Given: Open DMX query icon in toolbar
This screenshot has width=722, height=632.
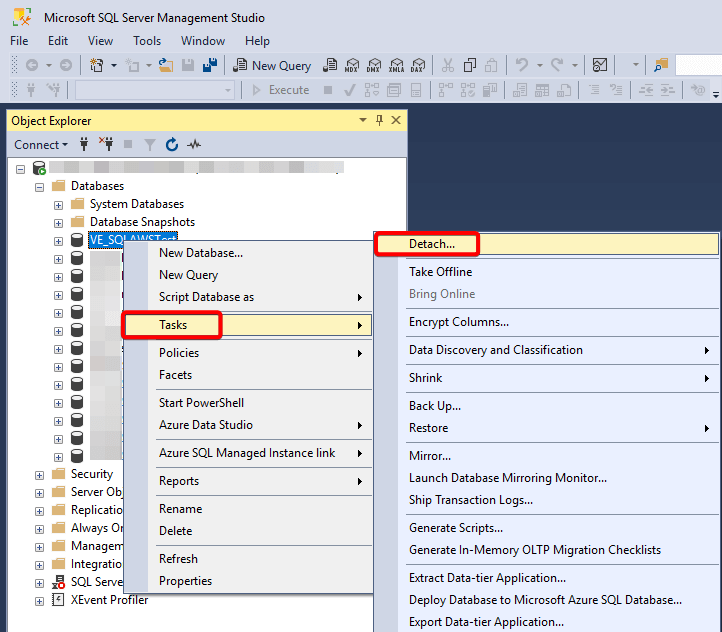Looking at the screenshot, I should [374, 65].
